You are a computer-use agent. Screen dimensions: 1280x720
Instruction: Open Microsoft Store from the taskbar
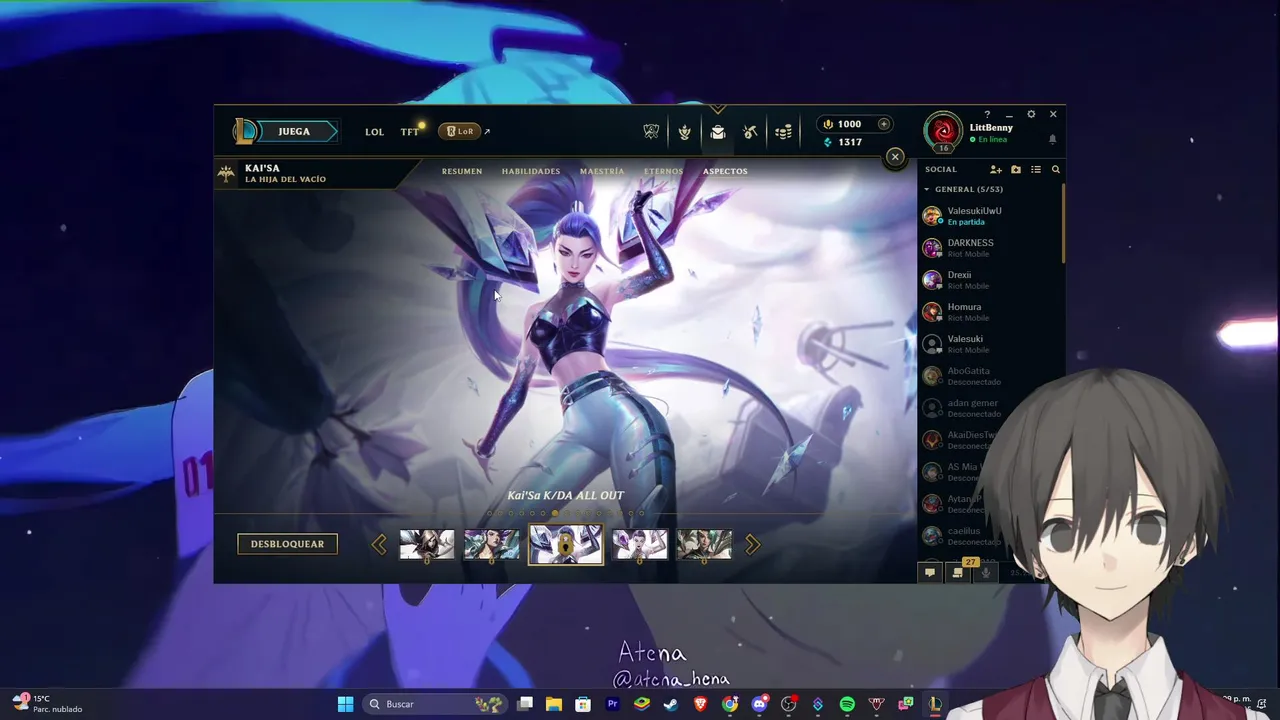(583, 704)
